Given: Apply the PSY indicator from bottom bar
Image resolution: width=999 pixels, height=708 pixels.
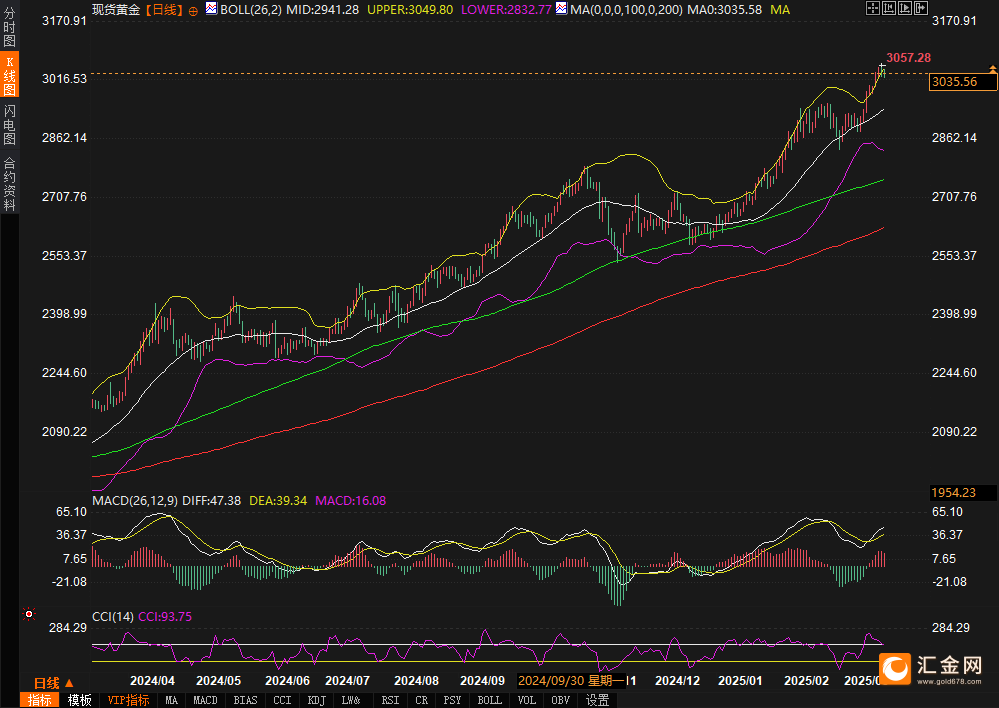Looking at the screenshot, I should [452, 700].
